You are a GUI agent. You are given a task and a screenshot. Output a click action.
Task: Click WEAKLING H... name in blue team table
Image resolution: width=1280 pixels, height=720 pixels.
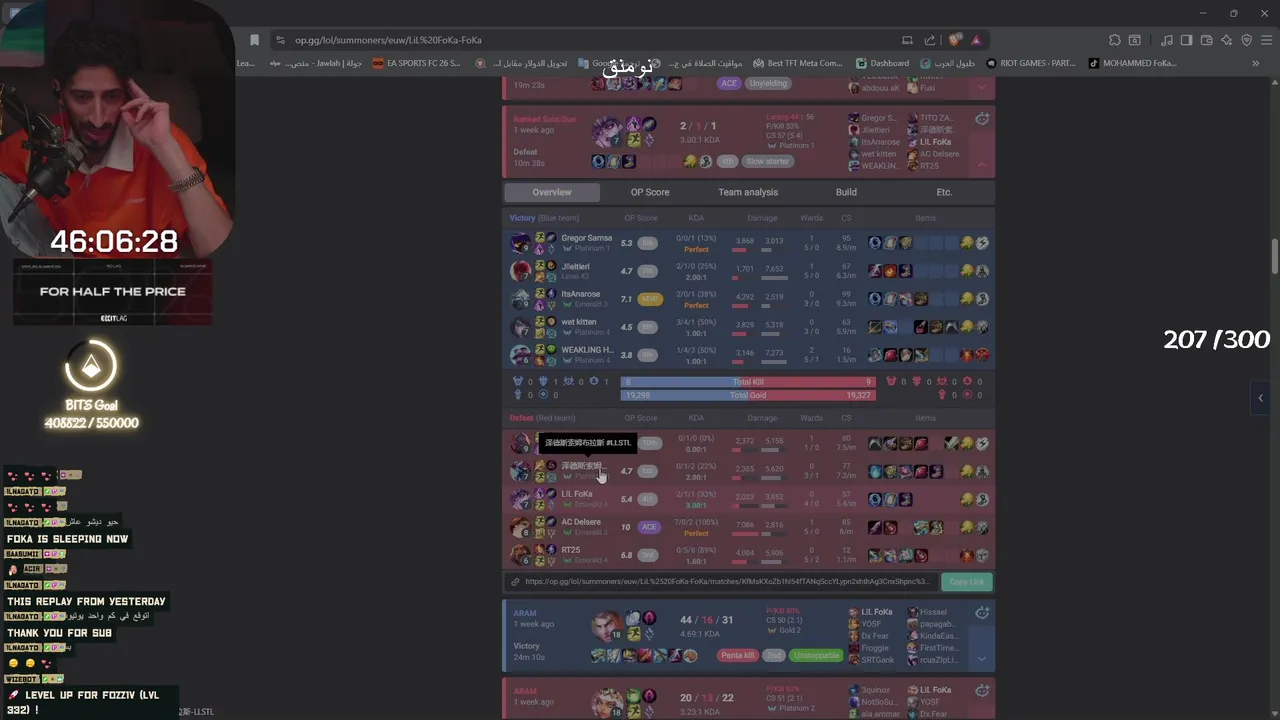(587, 350)
